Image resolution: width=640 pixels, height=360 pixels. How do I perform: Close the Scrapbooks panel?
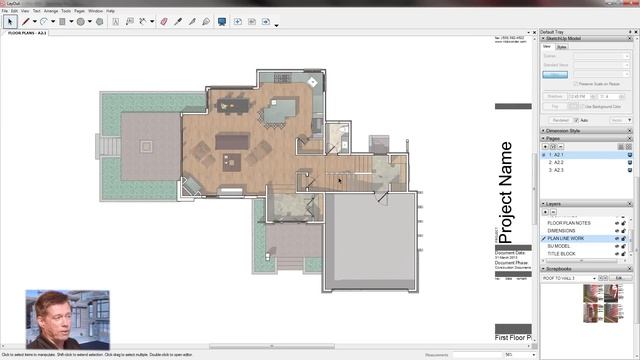[629, 269]
